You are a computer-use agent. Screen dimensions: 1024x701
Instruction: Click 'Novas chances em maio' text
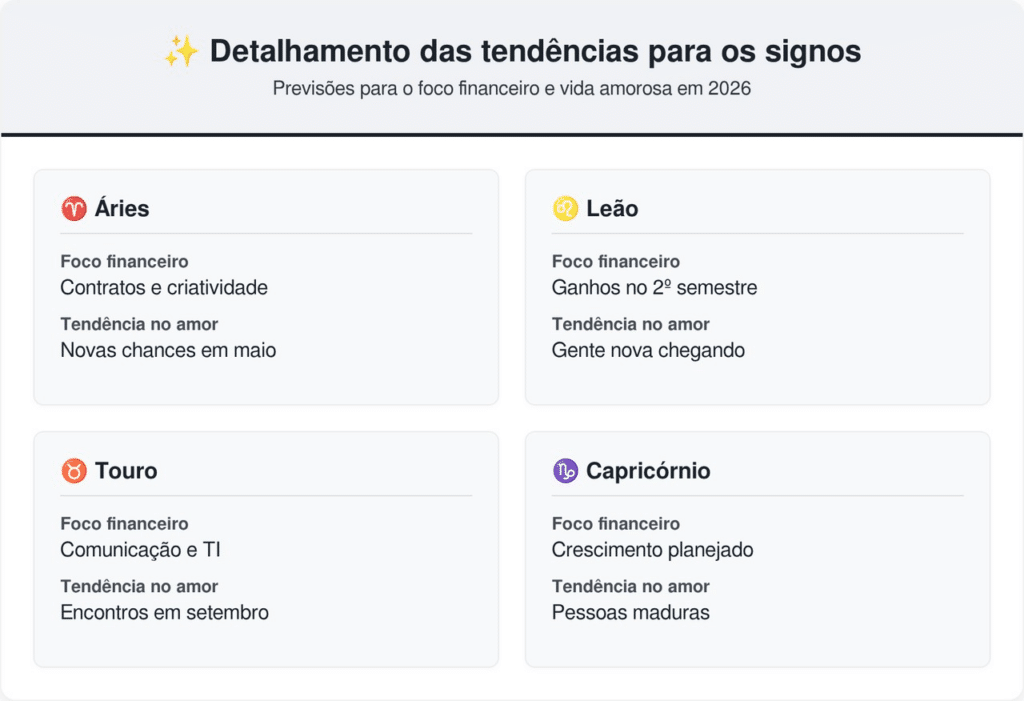point(168,350)
